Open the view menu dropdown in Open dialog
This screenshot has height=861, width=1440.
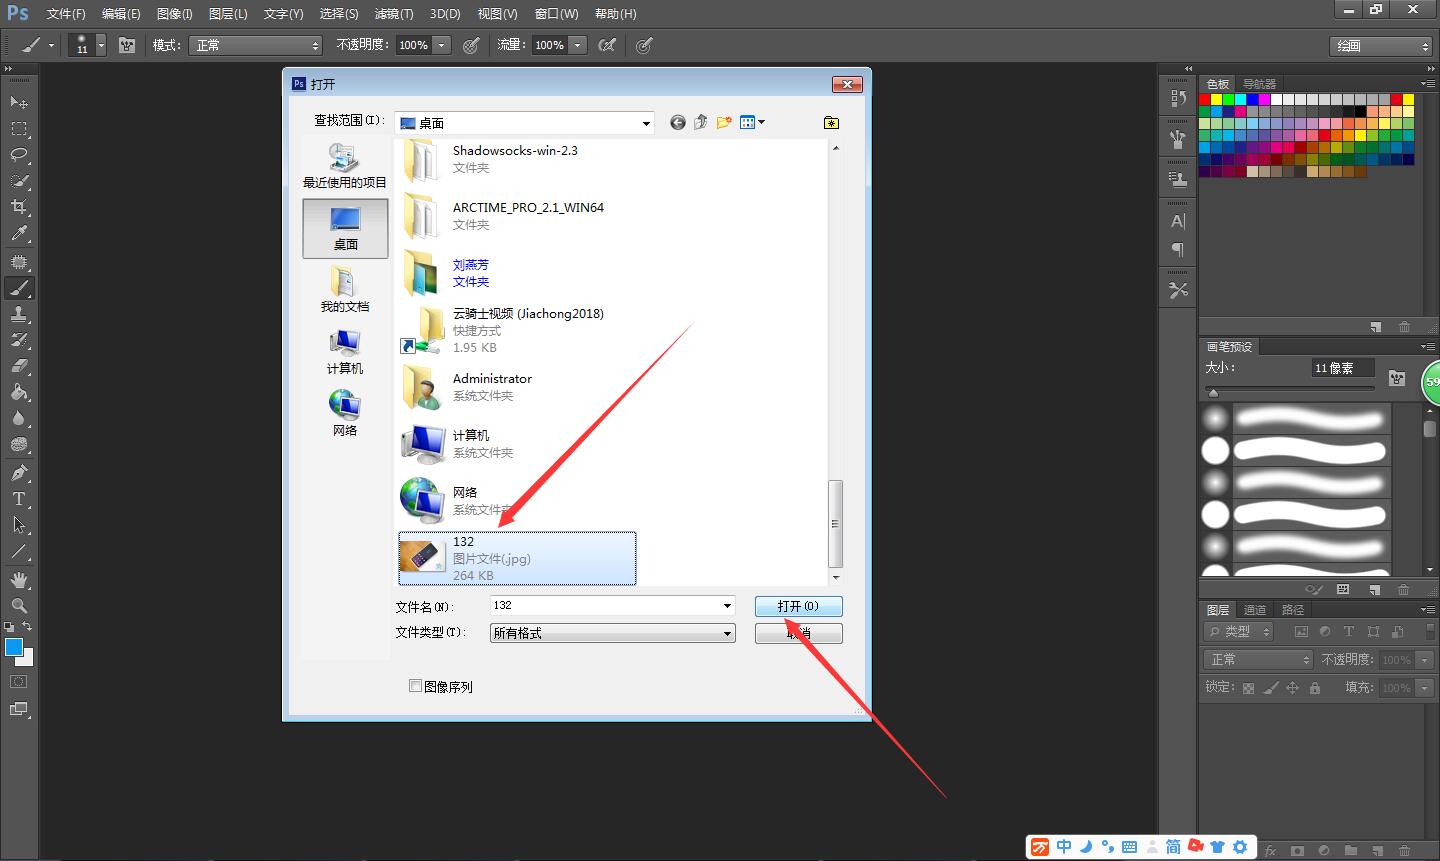coord(753,122)
